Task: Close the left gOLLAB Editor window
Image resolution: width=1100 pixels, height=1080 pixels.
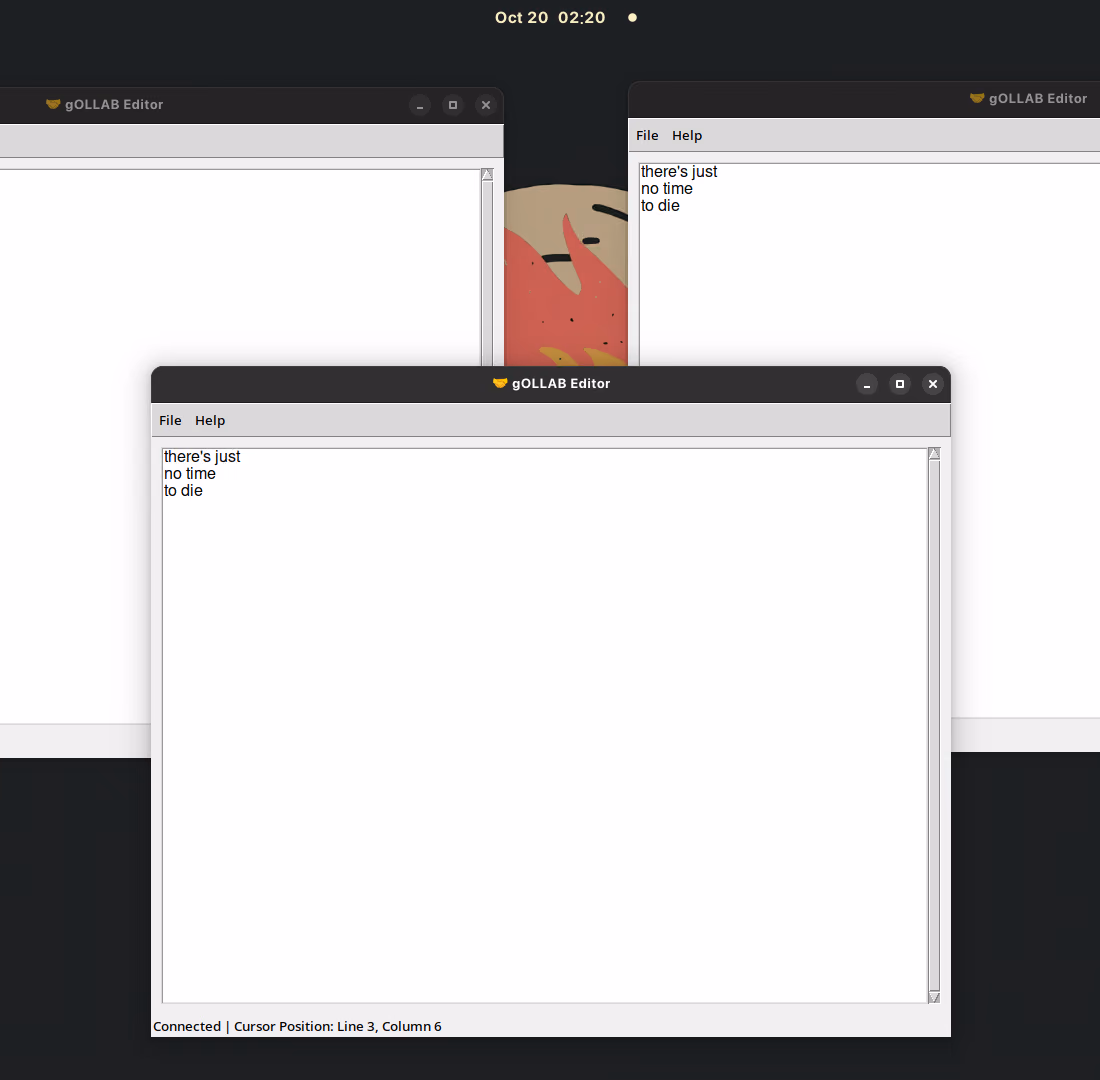Action: coord(486,105)
